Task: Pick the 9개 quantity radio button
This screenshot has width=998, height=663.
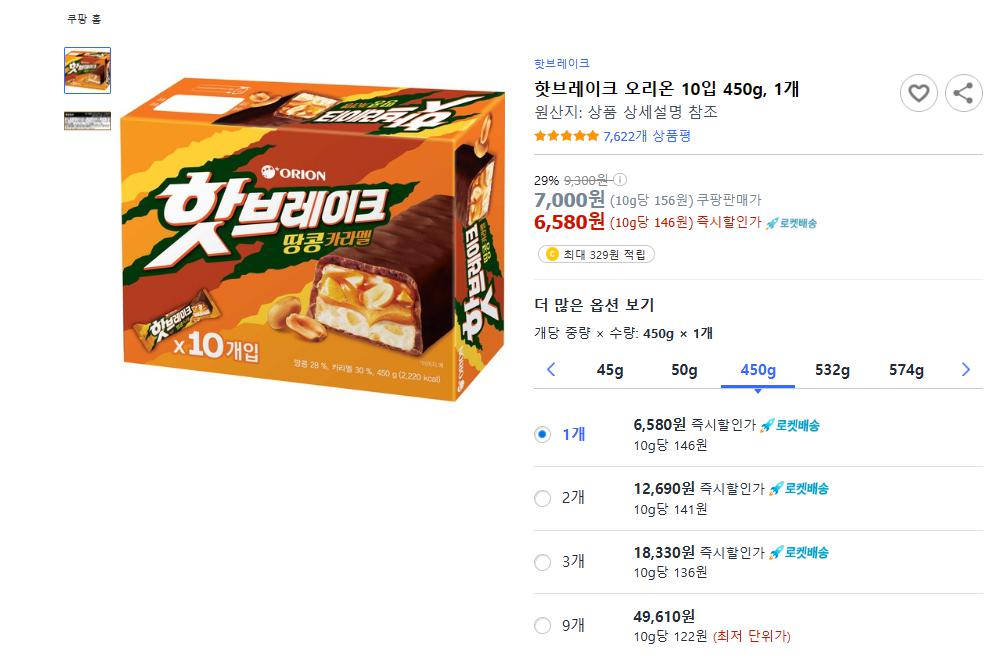Action: coord(543,626)
